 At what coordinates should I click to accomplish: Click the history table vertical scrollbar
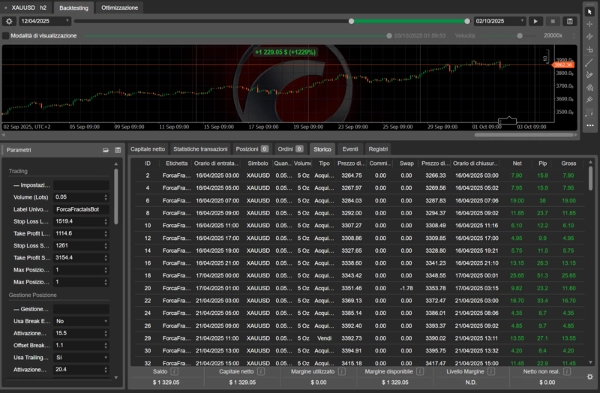point(590,178)
